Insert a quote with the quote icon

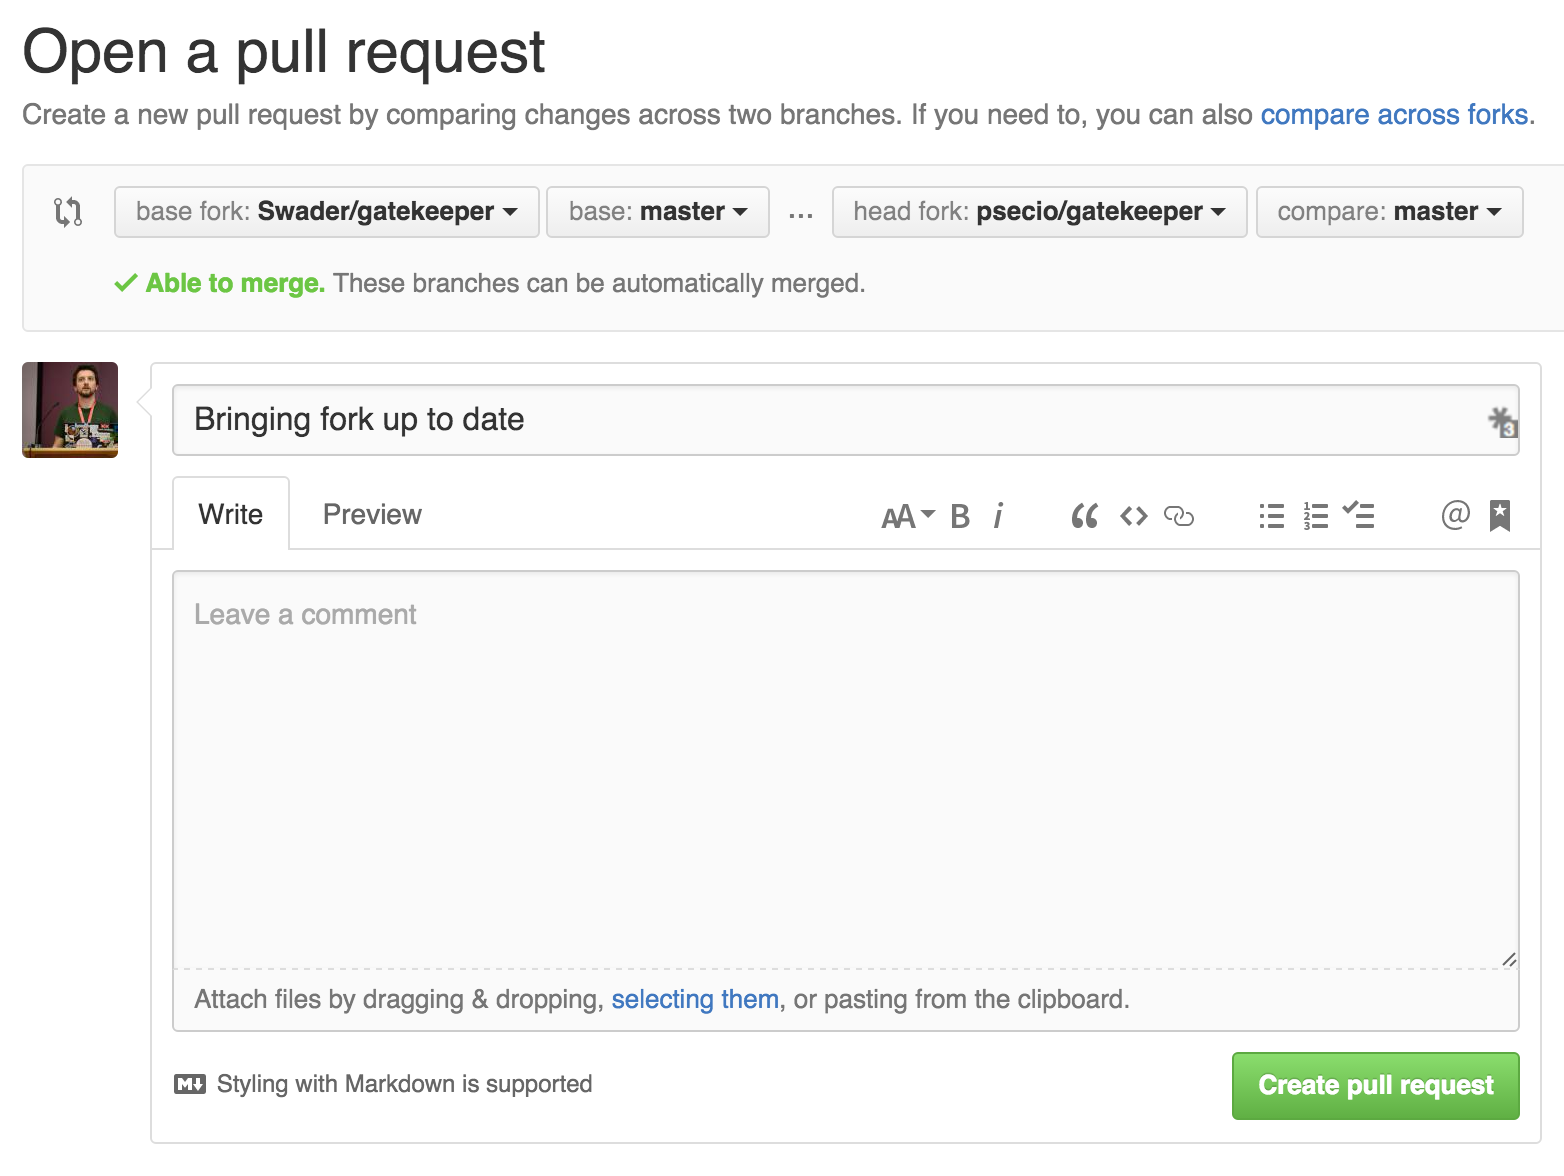1084,516
